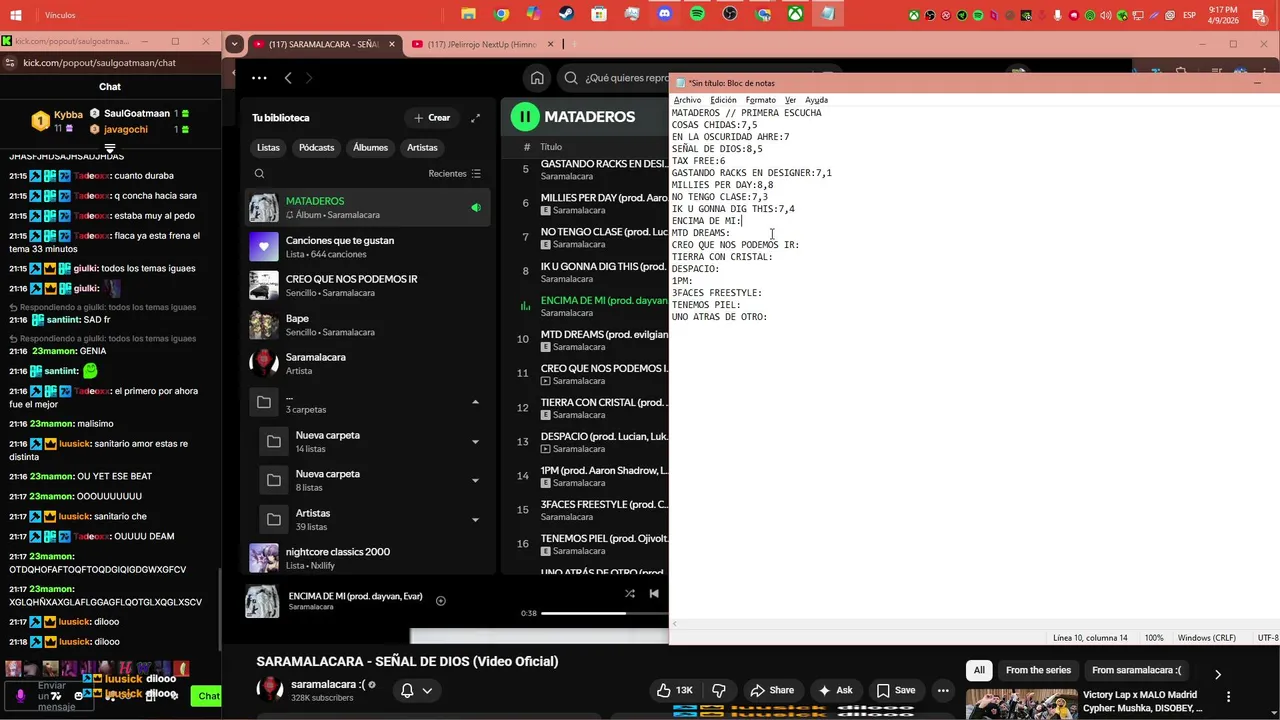Click previous track button in Spotify player
Viewport: 1280px width, 720px height.
pos(654,593)
